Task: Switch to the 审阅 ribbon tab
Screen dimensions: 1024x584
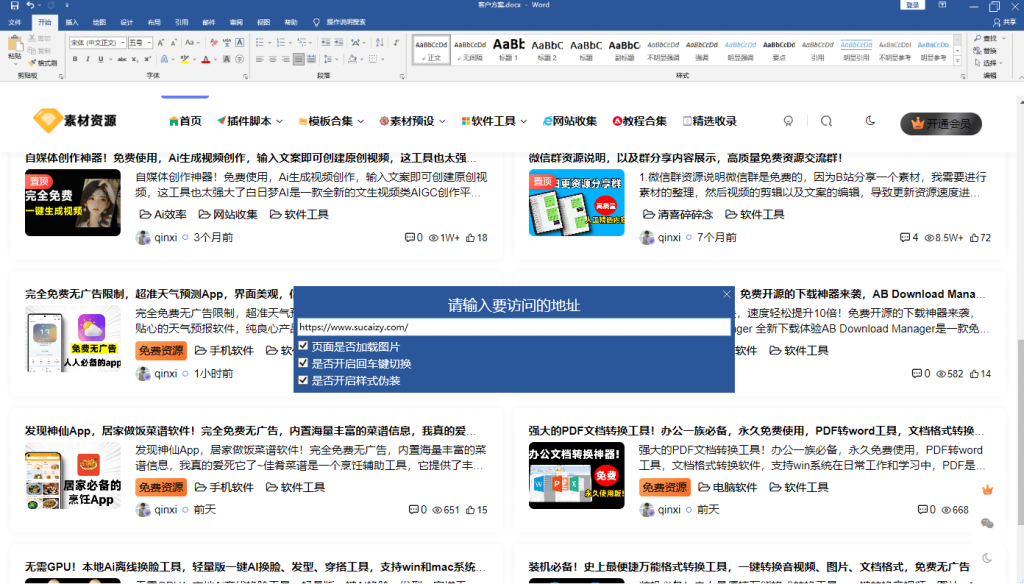Action: 235,21
